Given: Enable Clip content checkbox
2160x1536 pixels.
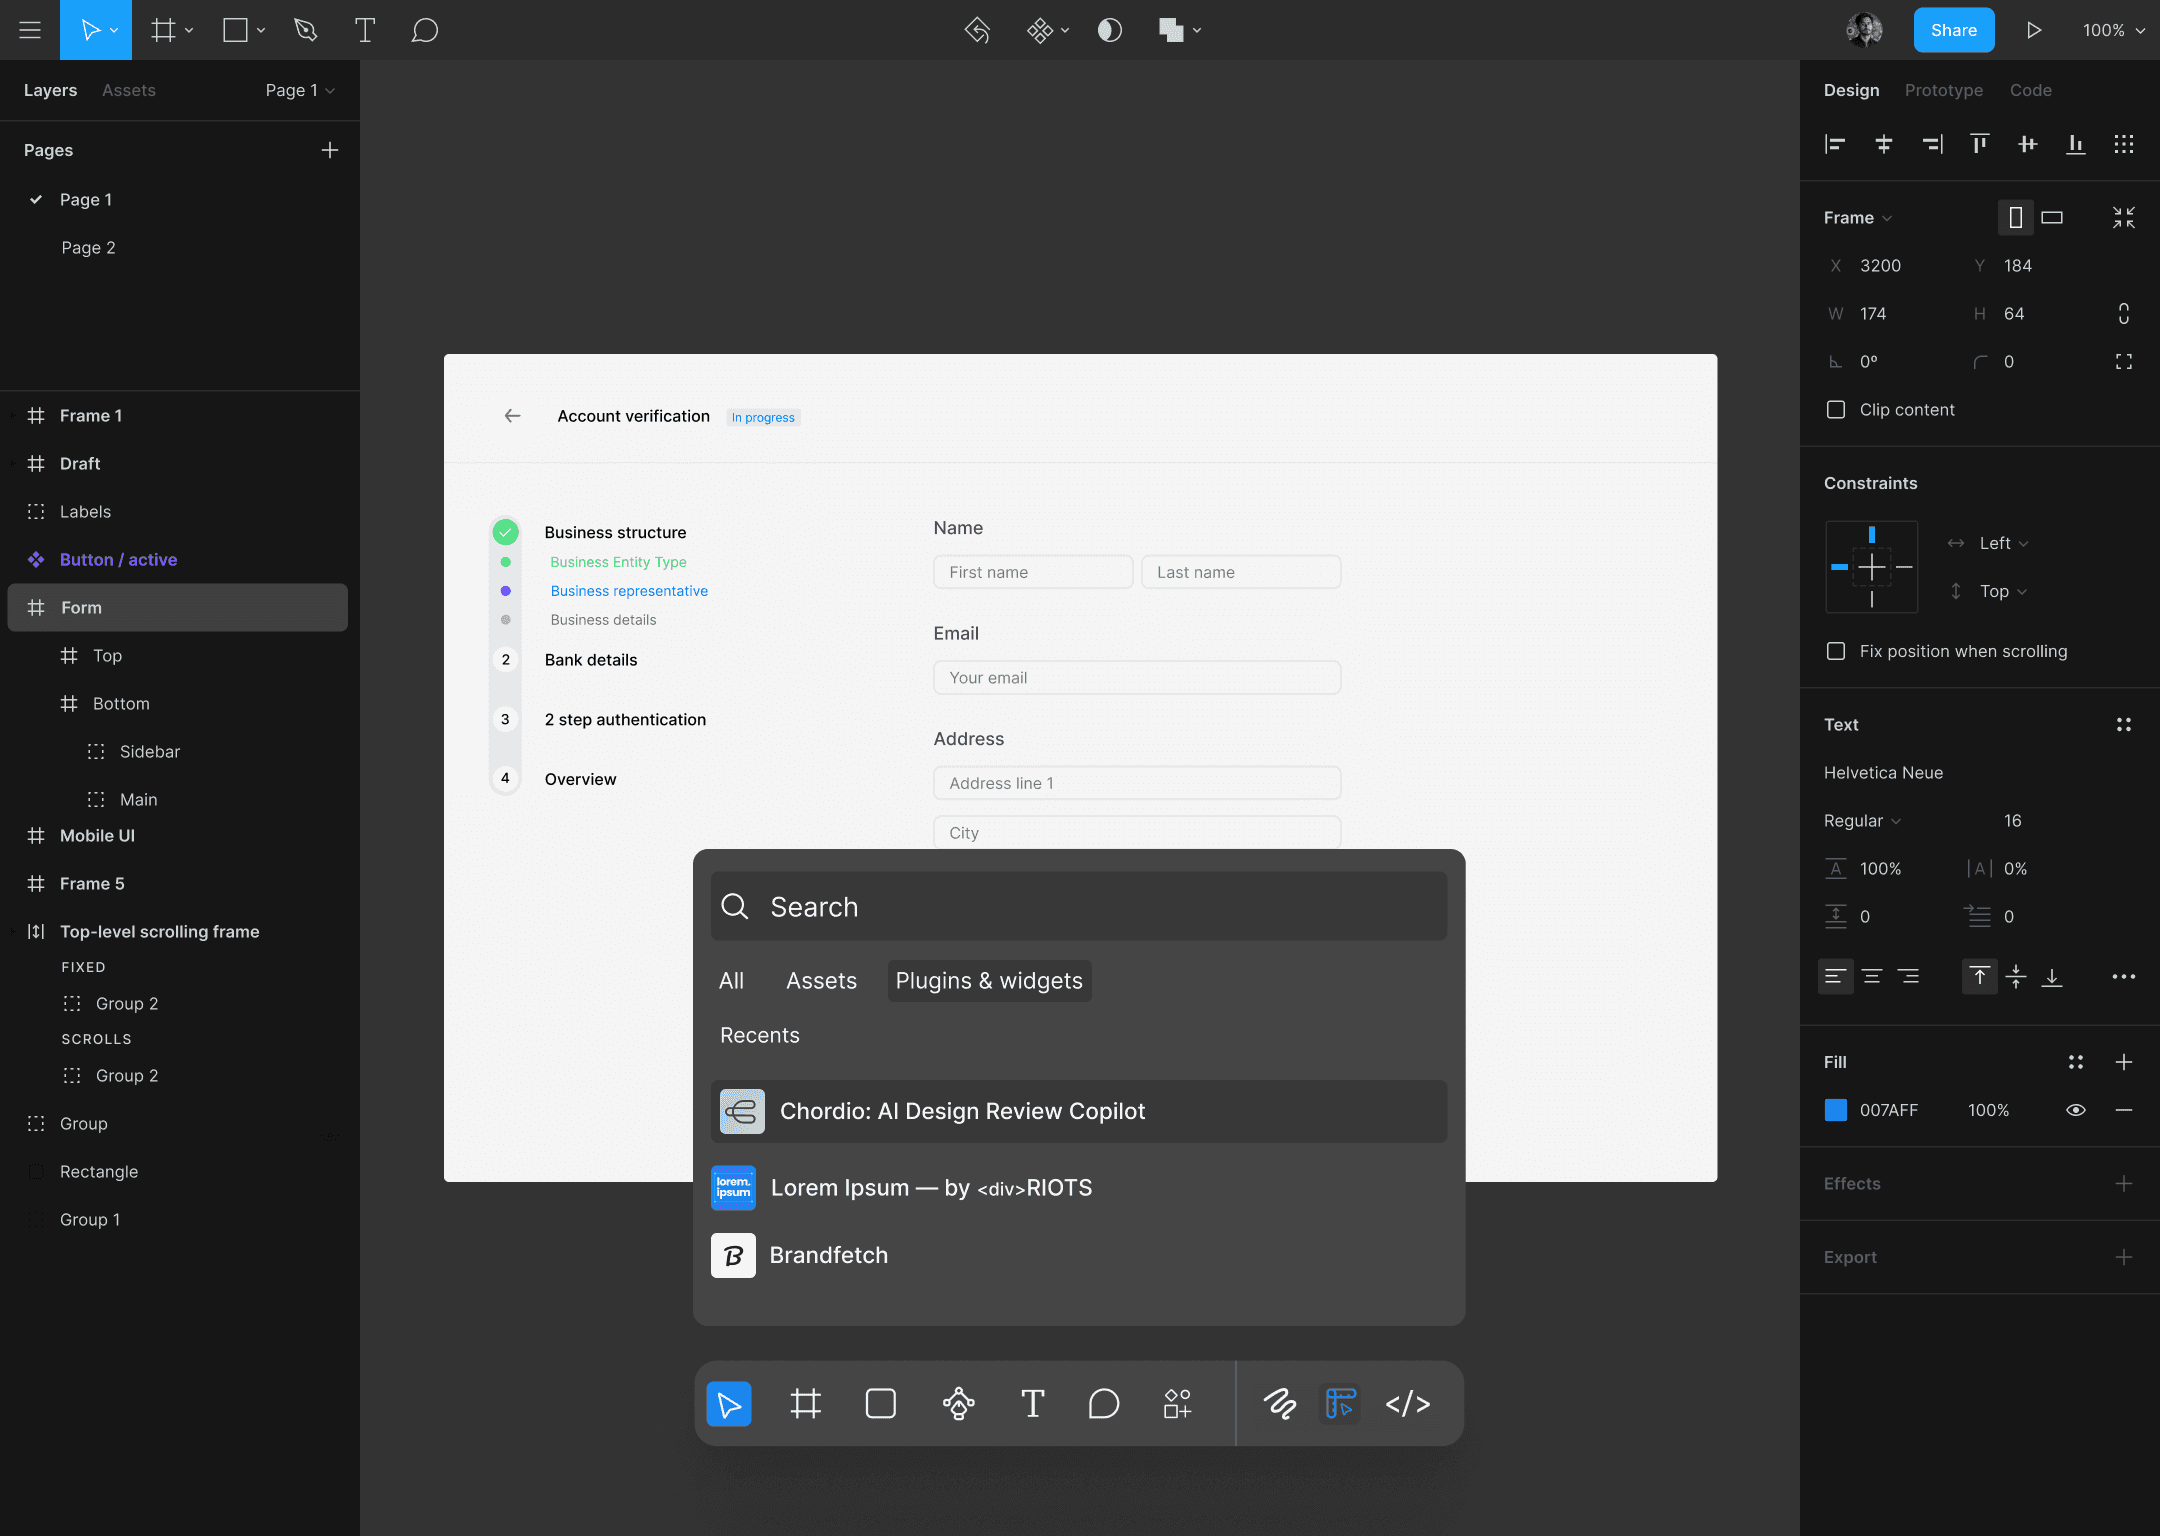Looking at the screenshot, I should [1836, 410].
